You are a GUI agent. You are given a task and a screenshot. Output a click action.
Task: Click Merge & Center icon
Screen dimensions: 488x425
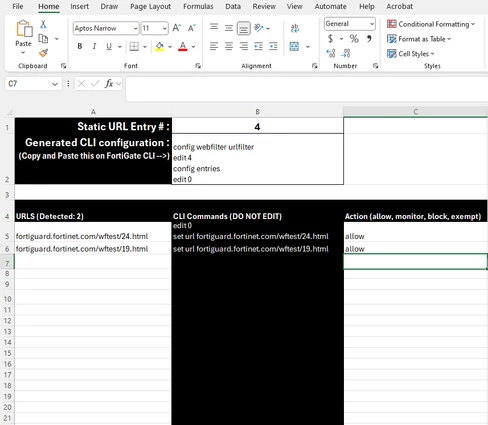[294, 46]
